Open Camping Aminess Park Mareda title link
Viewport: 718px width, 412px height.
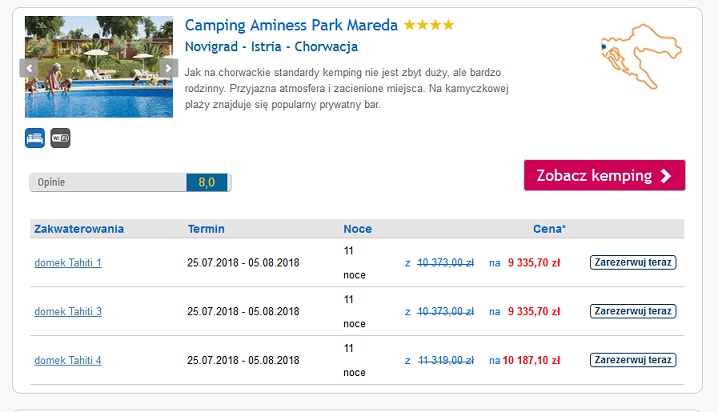[291, 25]
